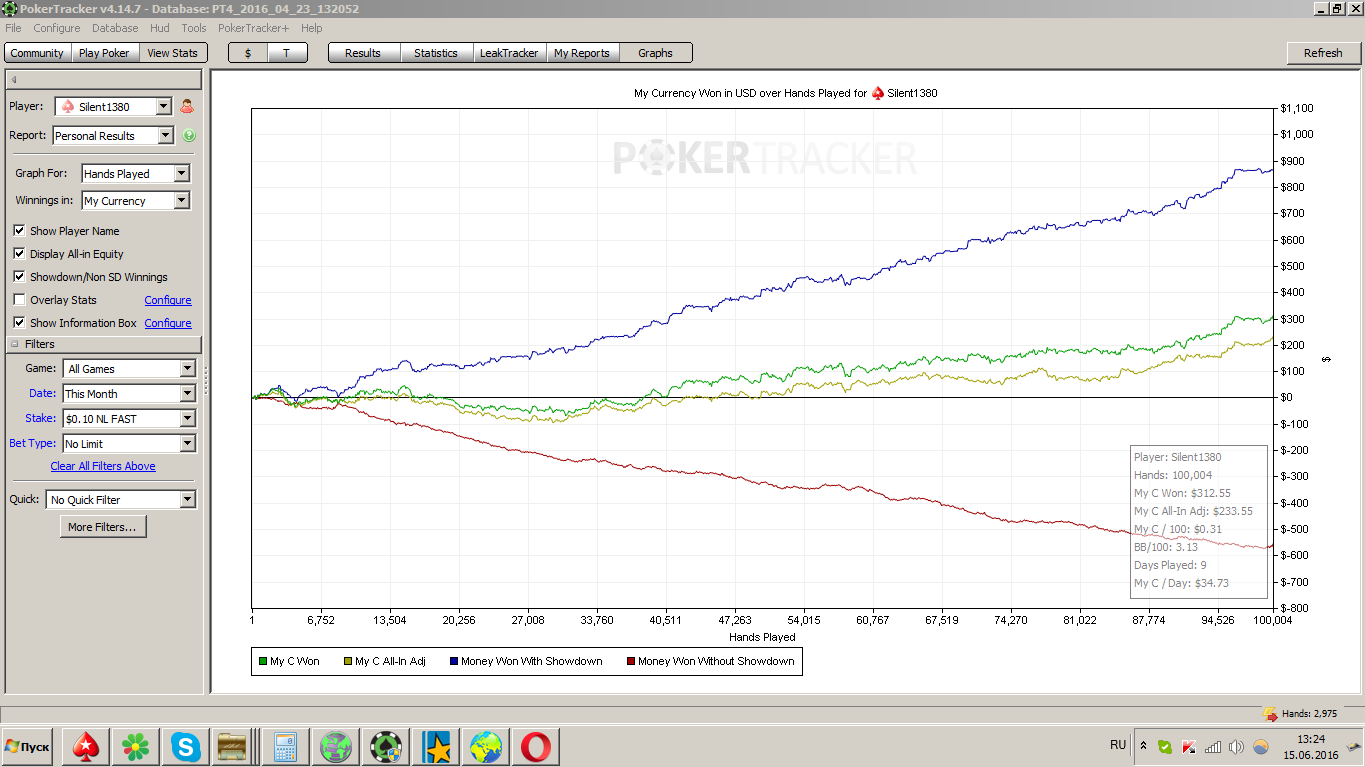This screenshot has width=1365, height=767.
Task: Toggle the Show Player Name checkbox
Action: (x=19, y=231)
